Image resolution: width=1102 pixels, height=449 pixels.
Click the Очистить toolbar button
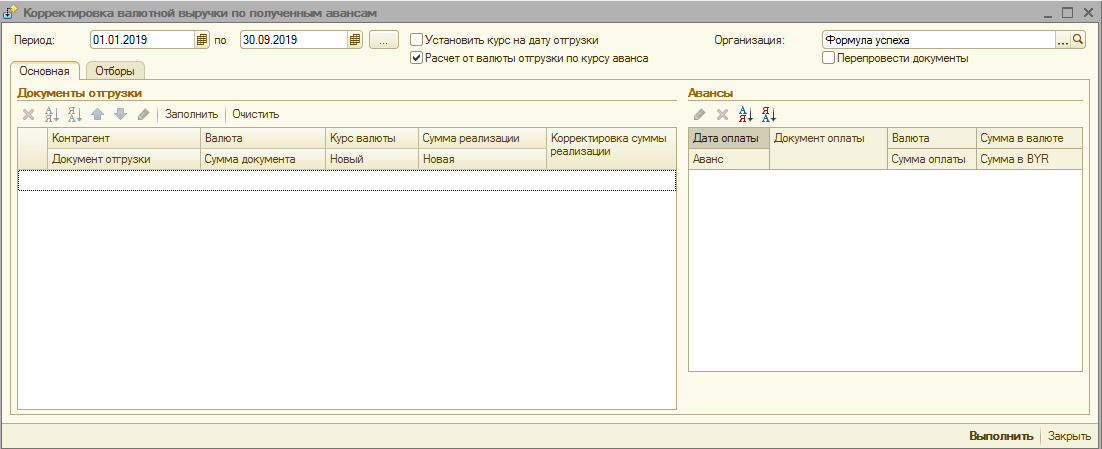(x=255, y=114)
